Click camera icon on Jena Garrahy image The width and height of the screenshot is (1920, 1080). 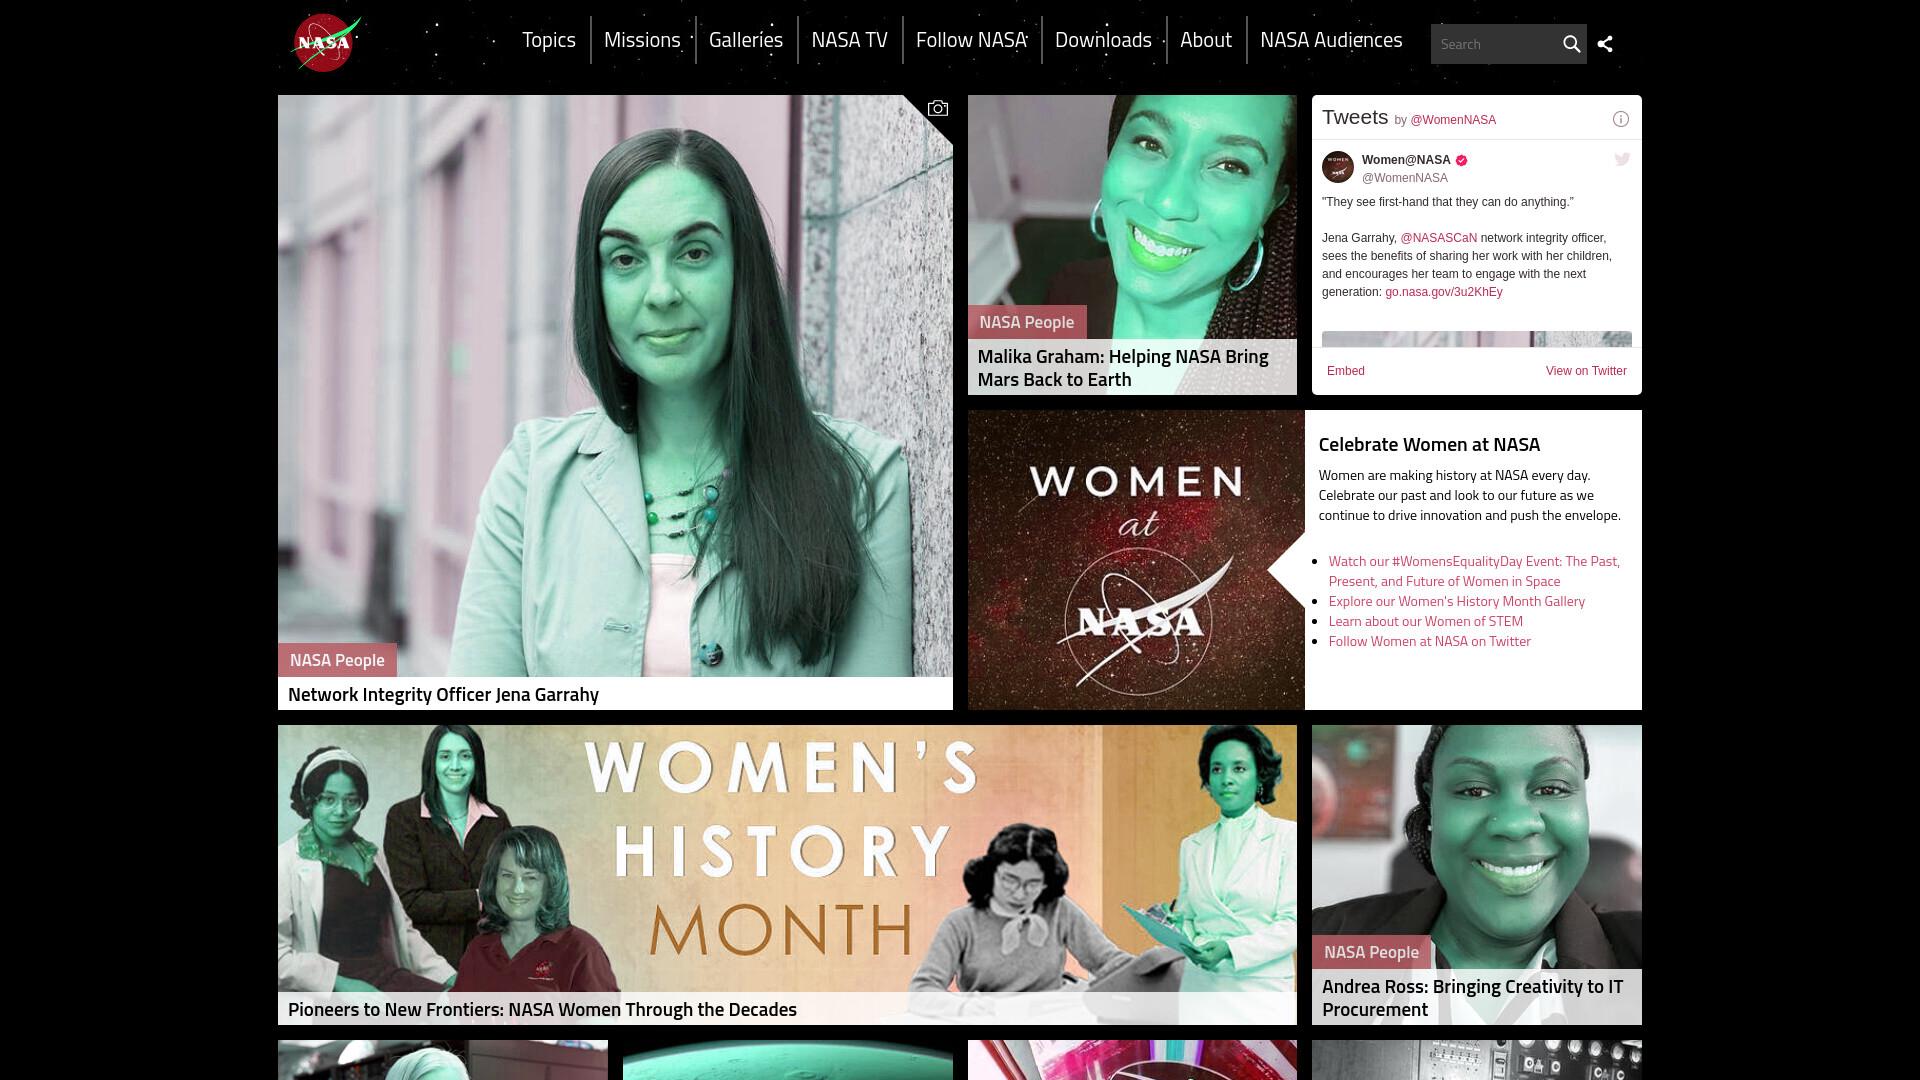click(937, 109)
